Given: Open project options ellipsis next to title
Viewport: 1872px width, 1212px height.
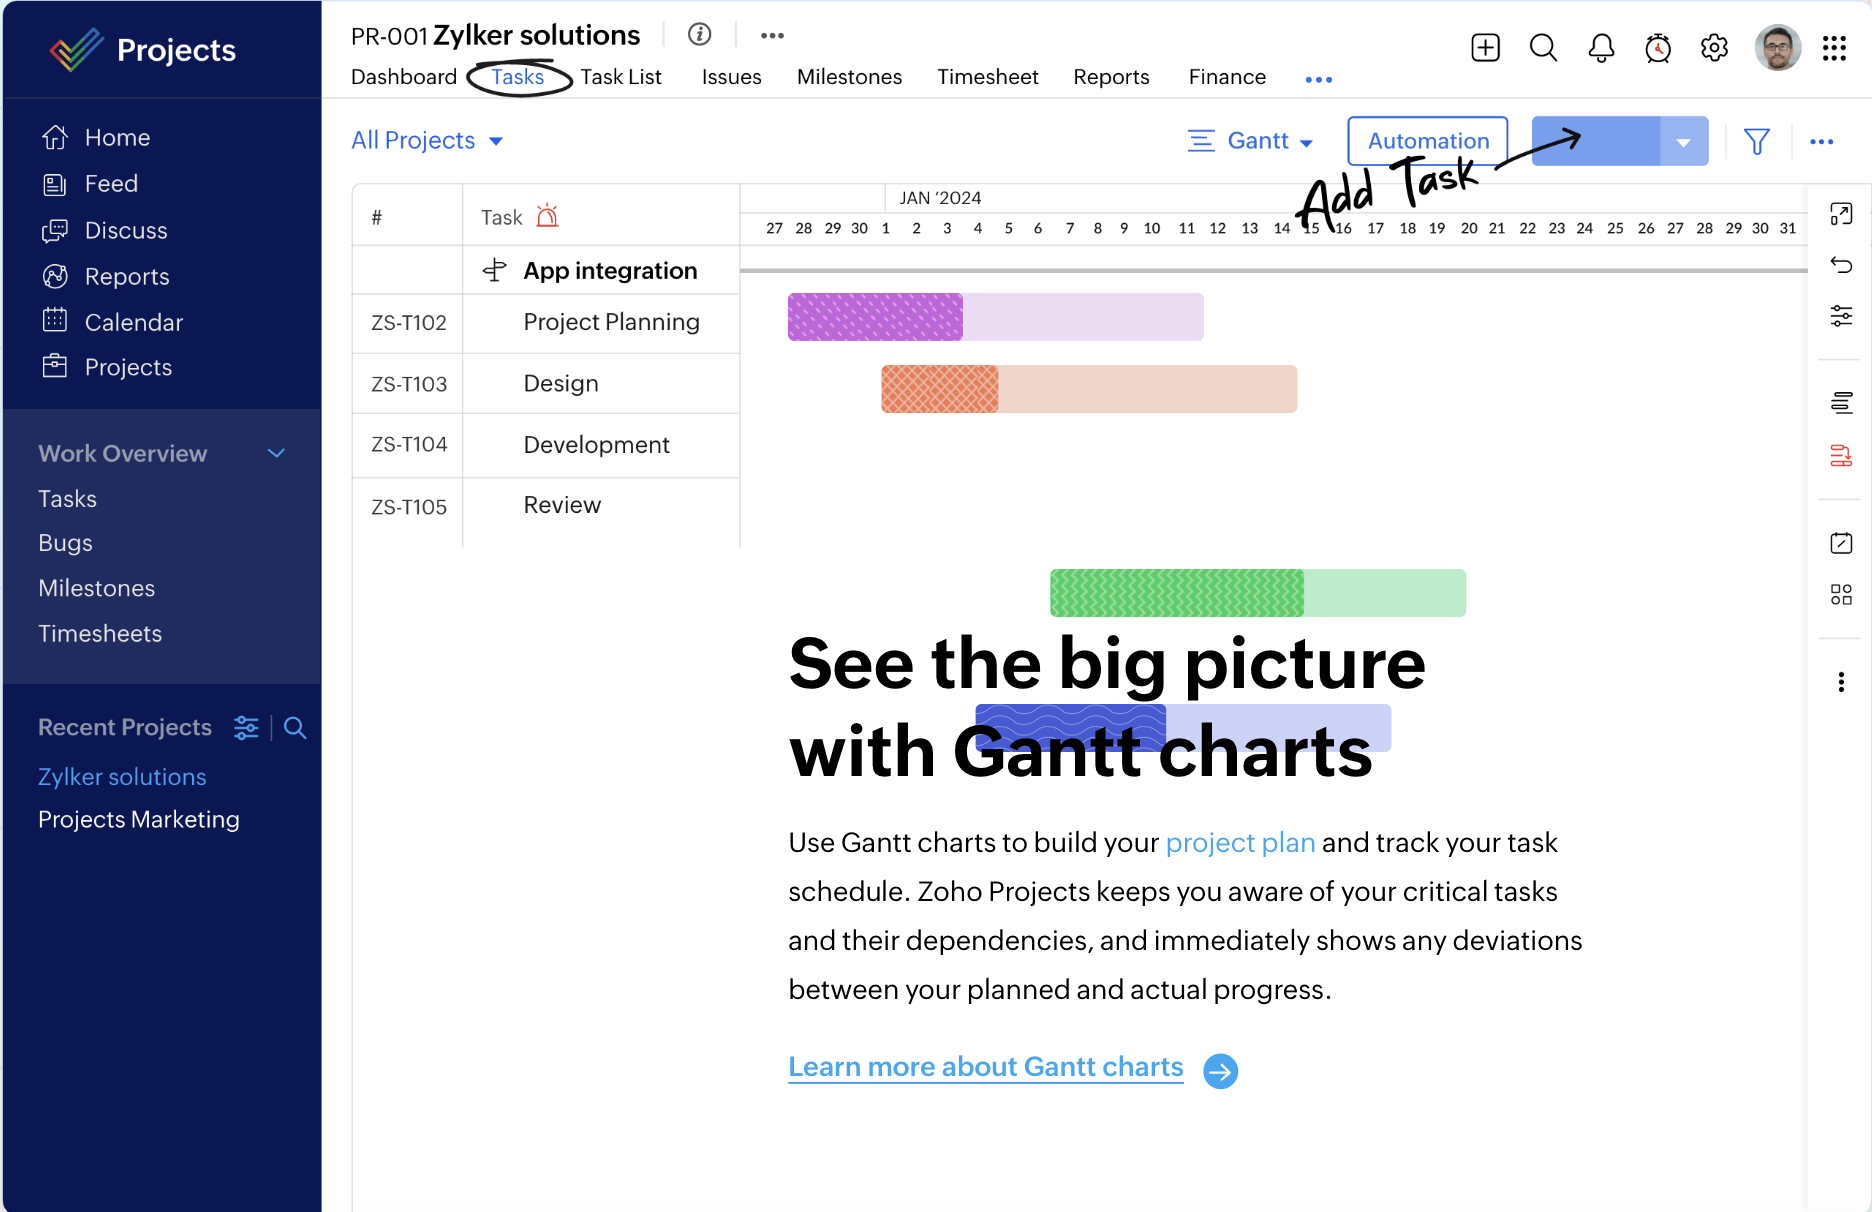Looking at the screenshot, I should pos(772,35).
